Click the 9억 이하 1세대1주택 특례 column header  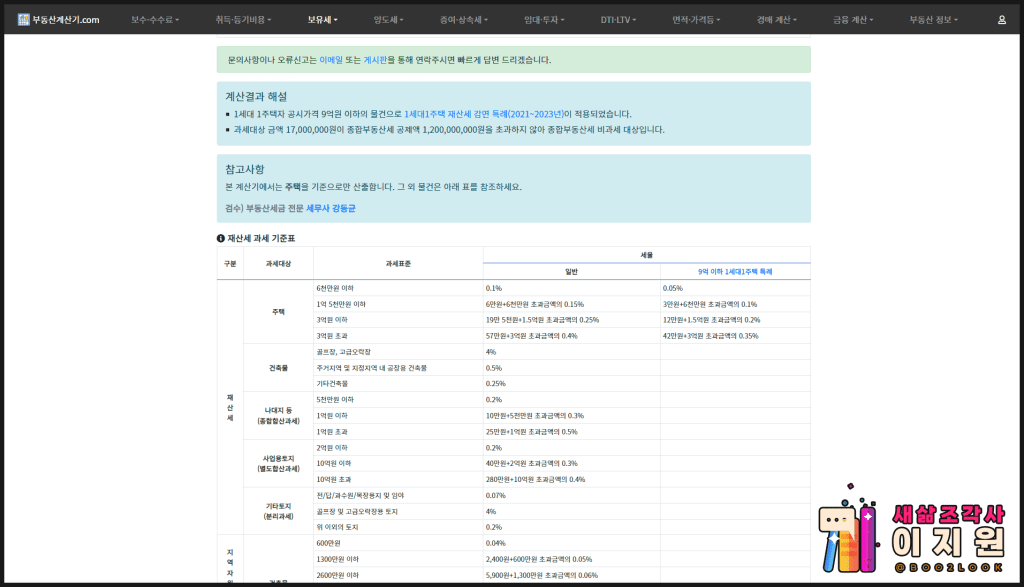tap(734, 271)
